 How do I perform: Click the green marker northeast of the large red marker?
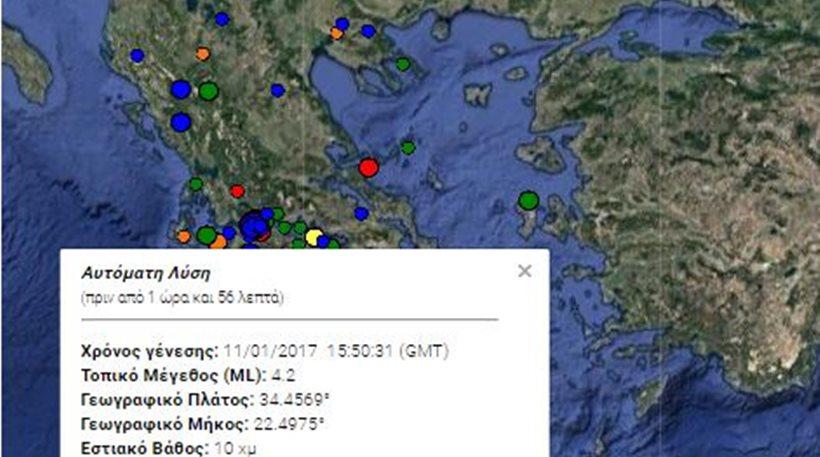[408, 148]
